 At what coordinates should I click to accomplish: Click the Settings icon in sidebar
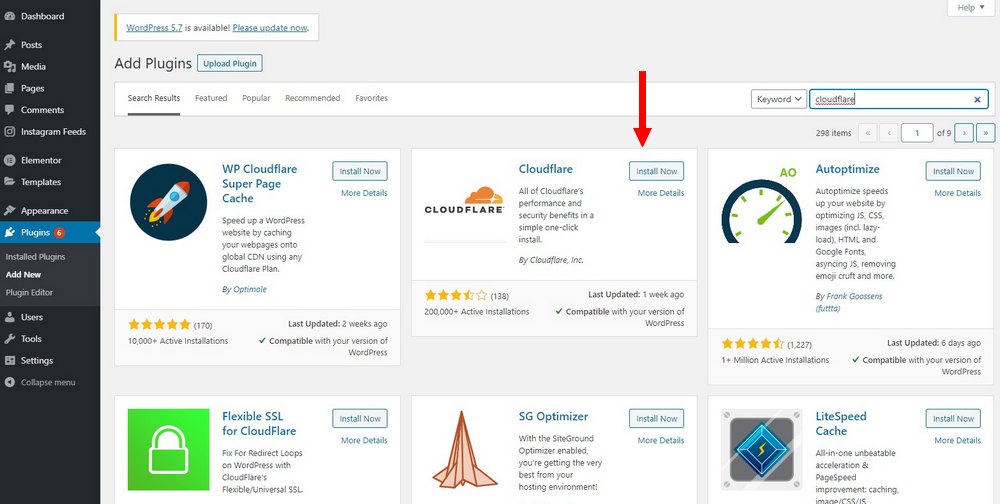(10, 360)
